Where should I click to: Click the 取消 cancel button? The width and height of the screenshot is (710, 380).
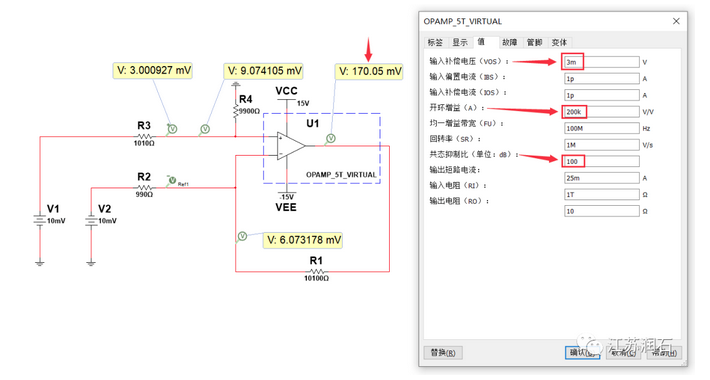tap(624, 353)
